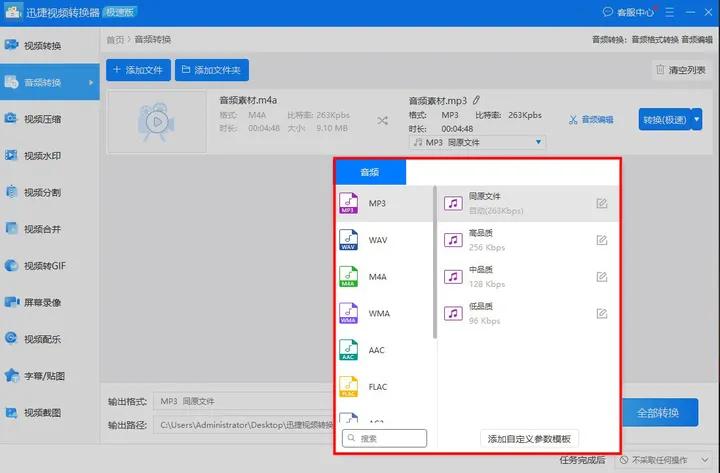Click 全部转换 button
Screen dimensions: 720x473
coord(659,412)
